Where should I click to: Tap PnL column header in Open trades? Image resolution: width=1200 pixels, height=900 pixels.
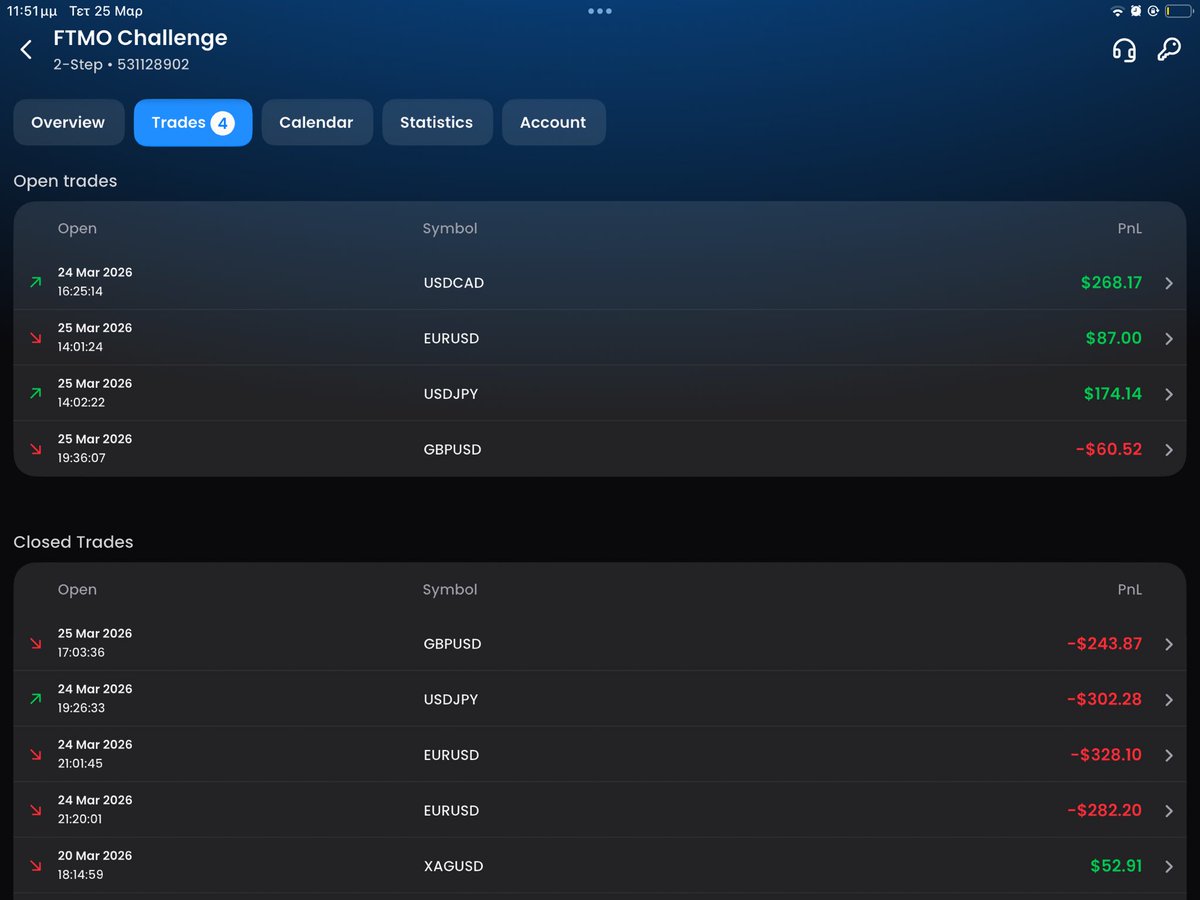[x=1129, y=229]
